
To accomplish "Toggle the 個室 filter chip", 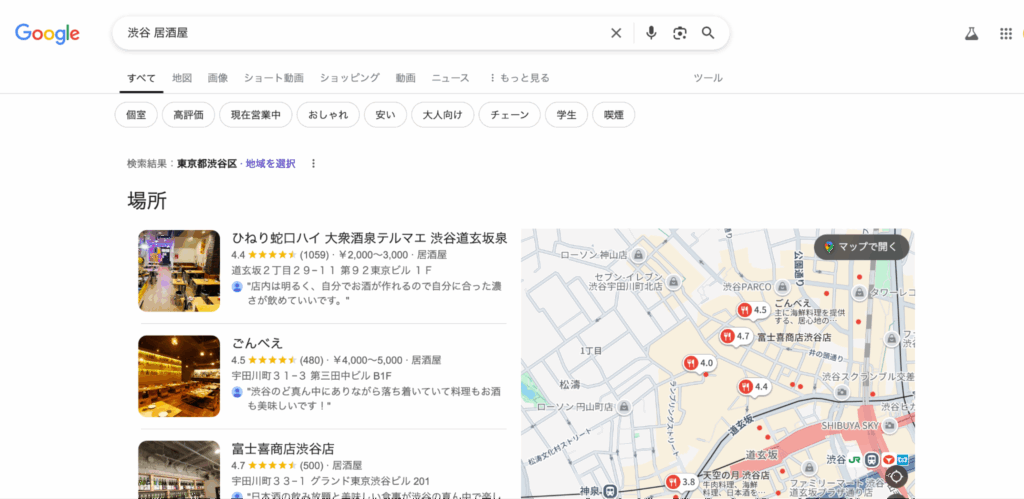I will pyautogui.click(x=136, y=115).
